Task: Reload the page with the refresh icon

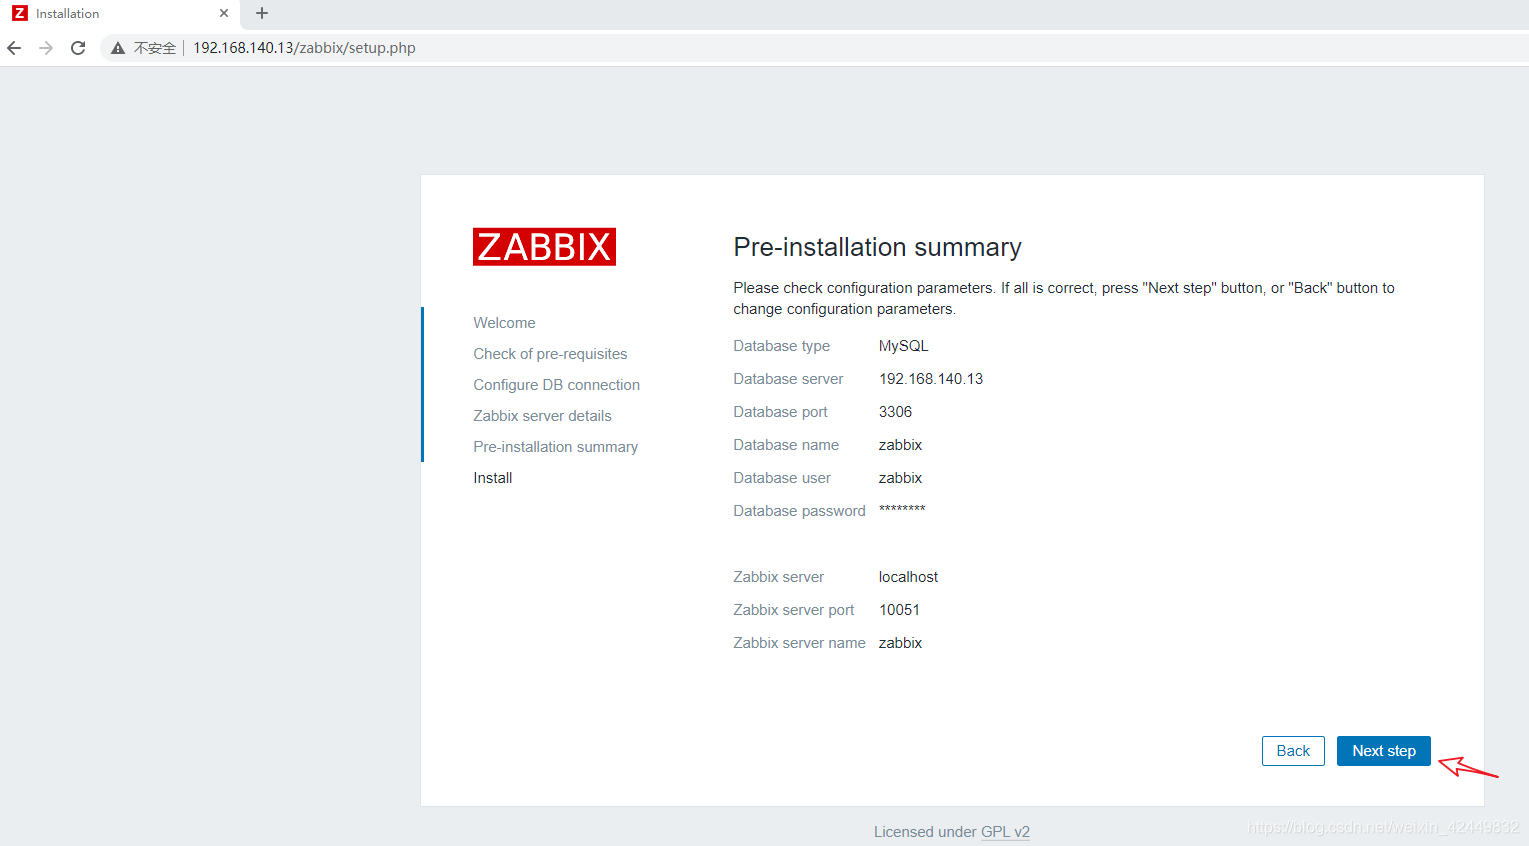Action: pos(78,48)
